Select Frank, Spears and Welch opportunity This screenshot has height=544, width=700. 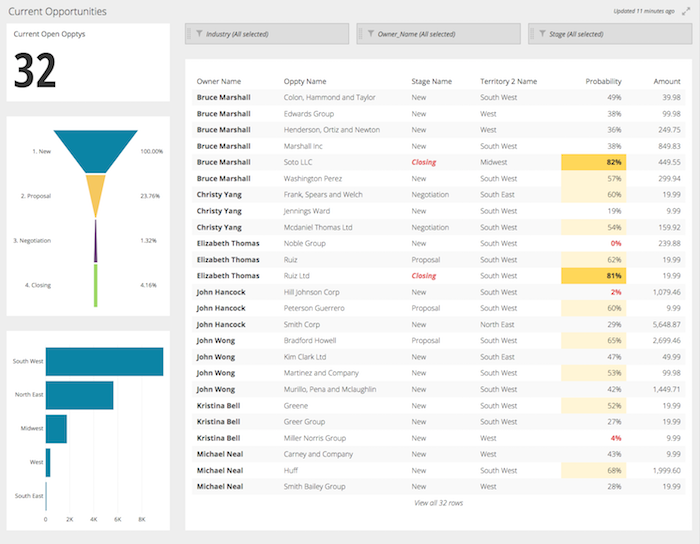323,195
